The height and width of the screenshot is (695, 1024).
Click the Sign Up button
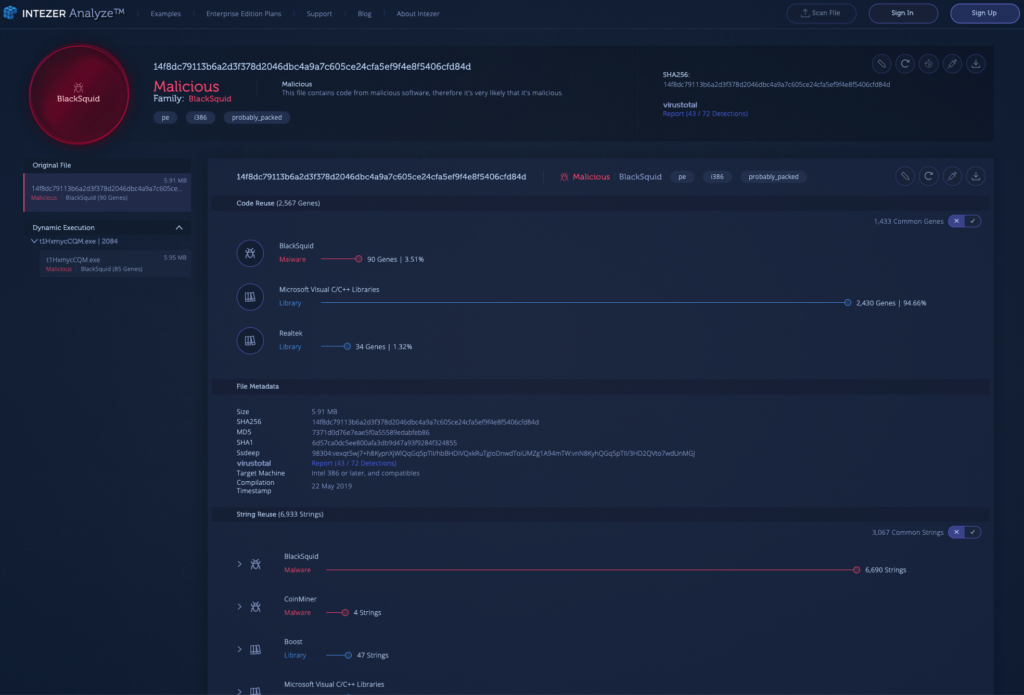984,13
